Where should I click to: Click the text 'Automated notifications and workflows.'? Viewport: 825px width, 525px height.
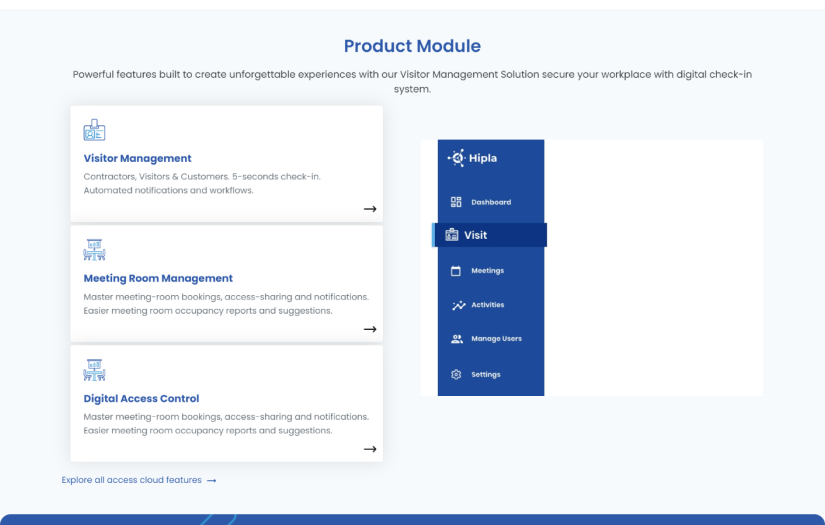click(168, 190)
